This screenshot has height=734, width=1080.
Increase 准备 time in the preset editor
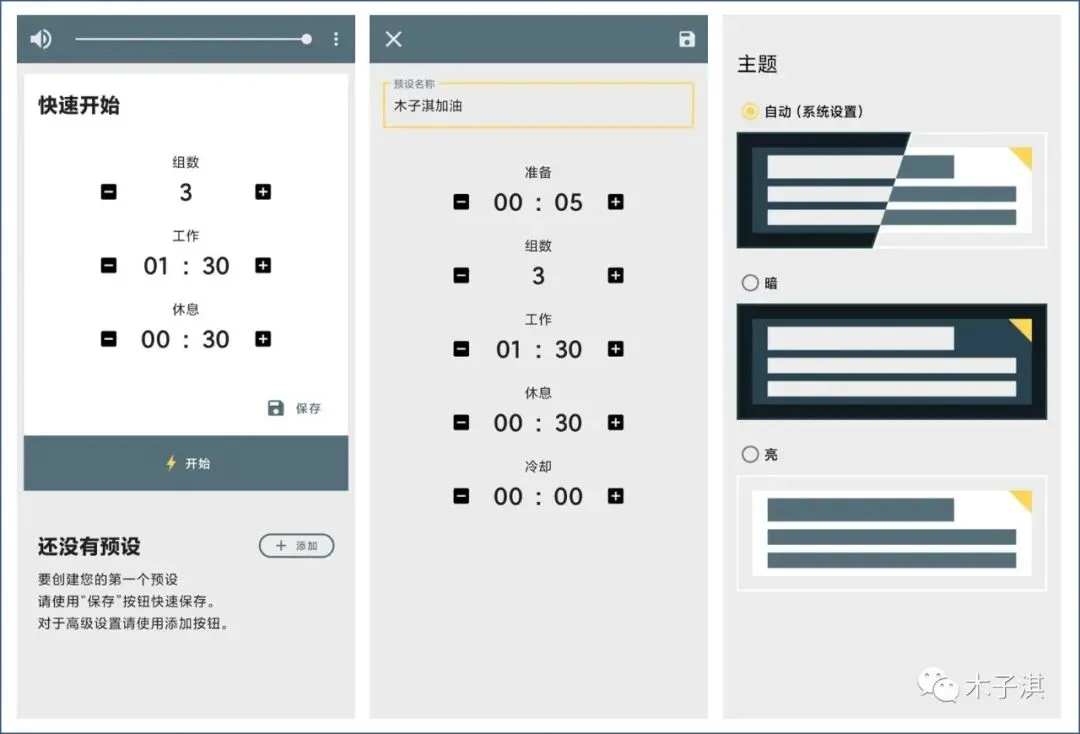[x=616, y=202]
